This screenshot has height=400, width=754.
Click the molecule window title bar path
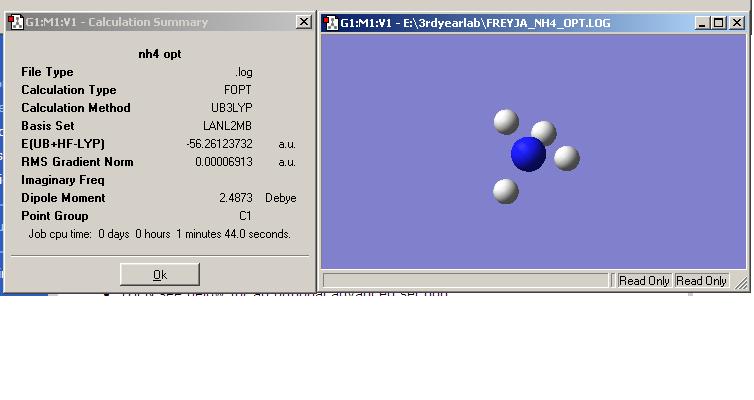[x=475, y=23]
